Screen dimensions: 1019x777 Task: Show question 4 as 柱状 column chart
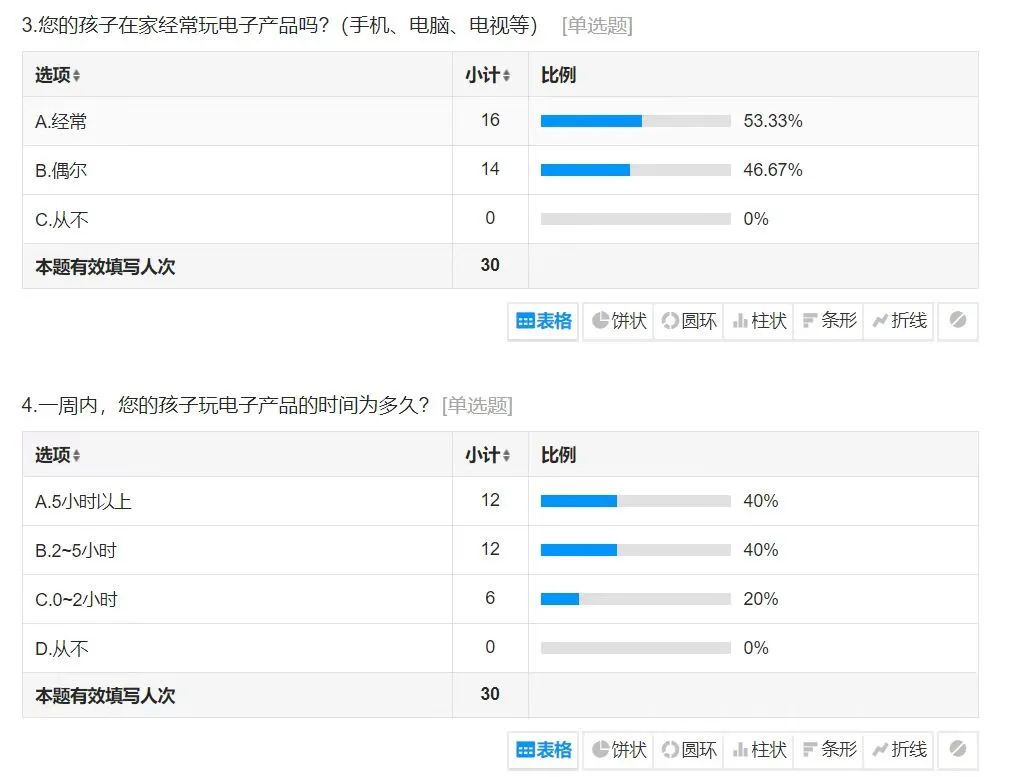(758, 750)
